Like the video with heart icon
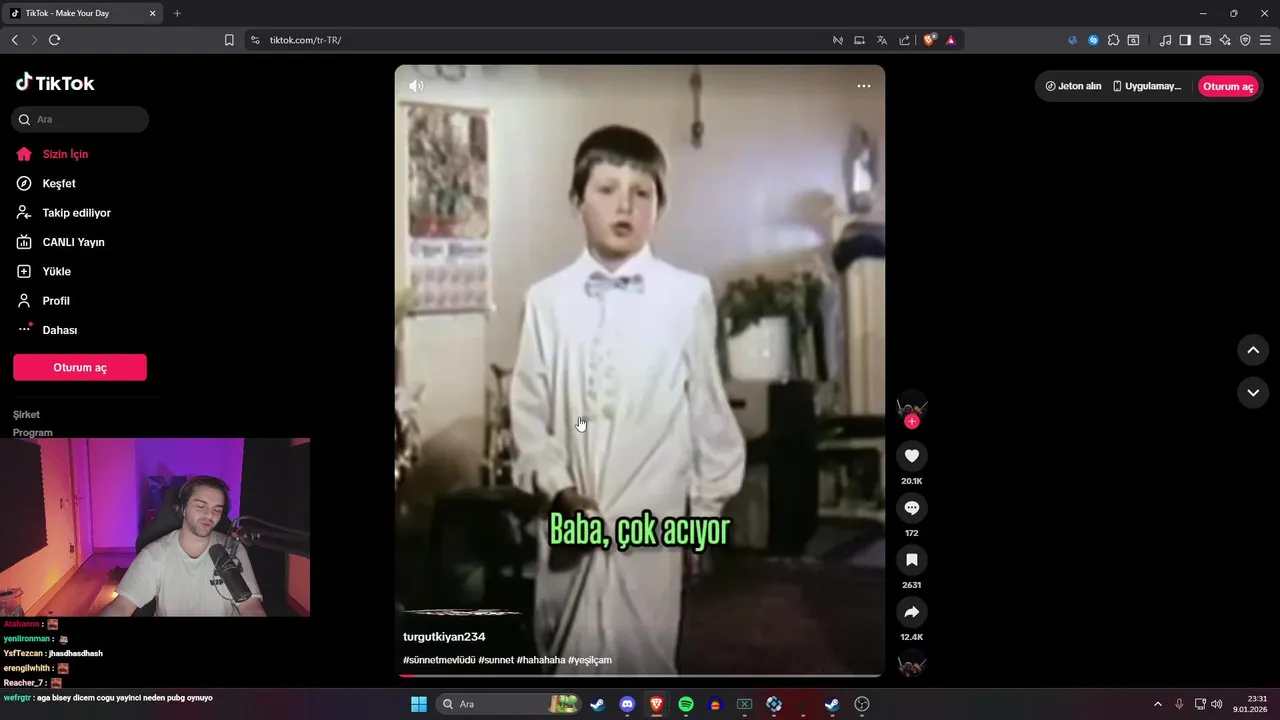This screenshot has height=720, width=1280. 912,456
